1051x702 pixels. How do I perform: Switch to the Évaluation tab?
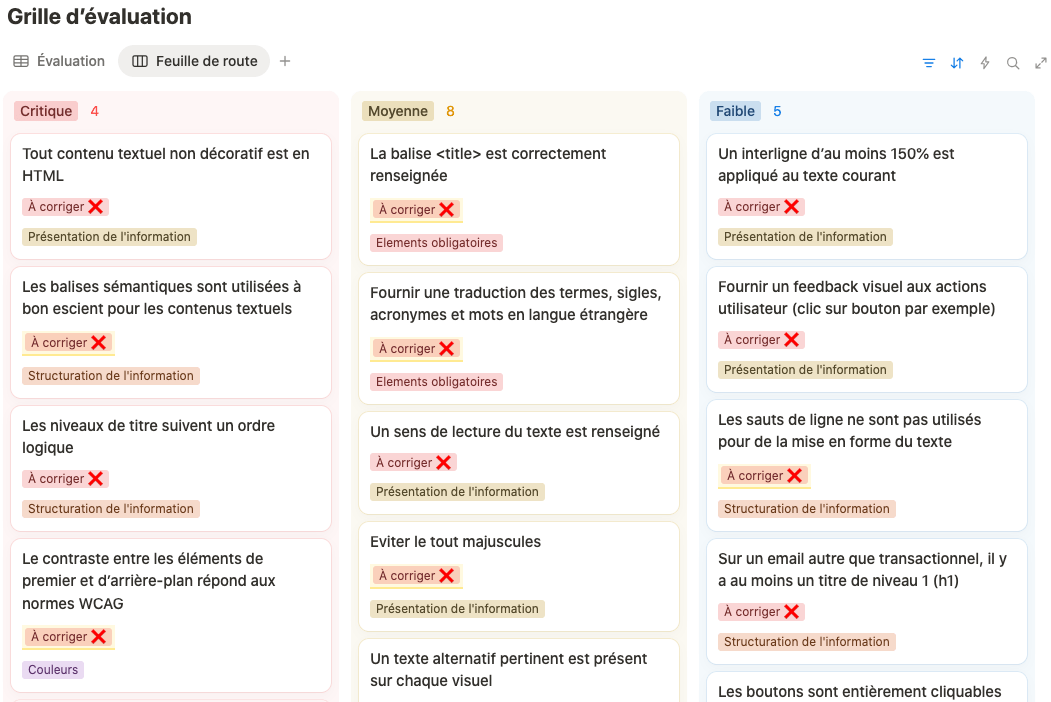tap(59, 61)
